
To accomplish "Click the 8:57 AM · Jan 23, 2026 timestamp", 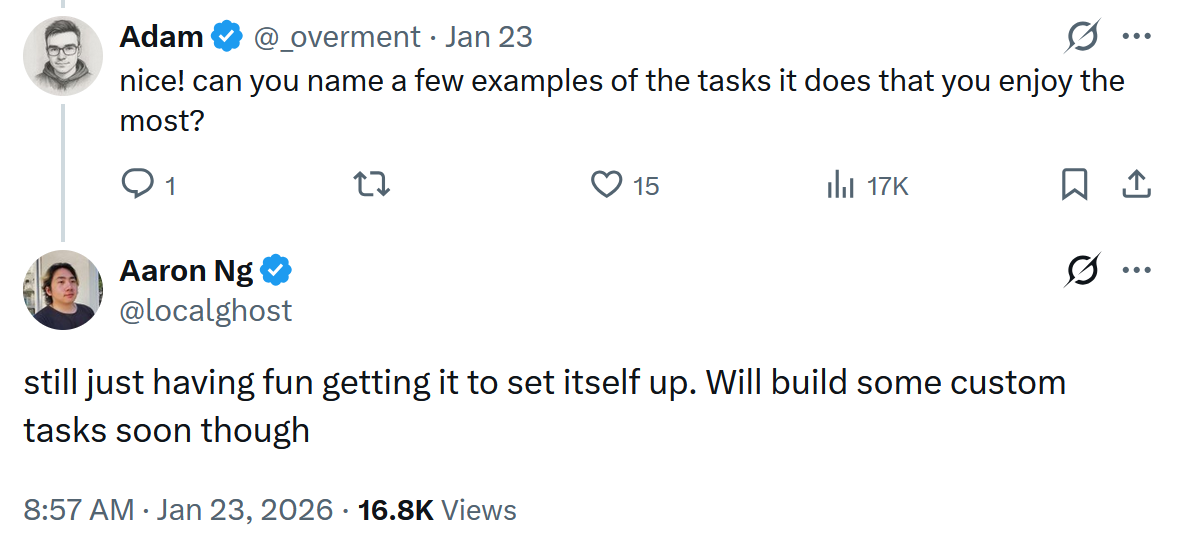I will [x=178, y=510].
